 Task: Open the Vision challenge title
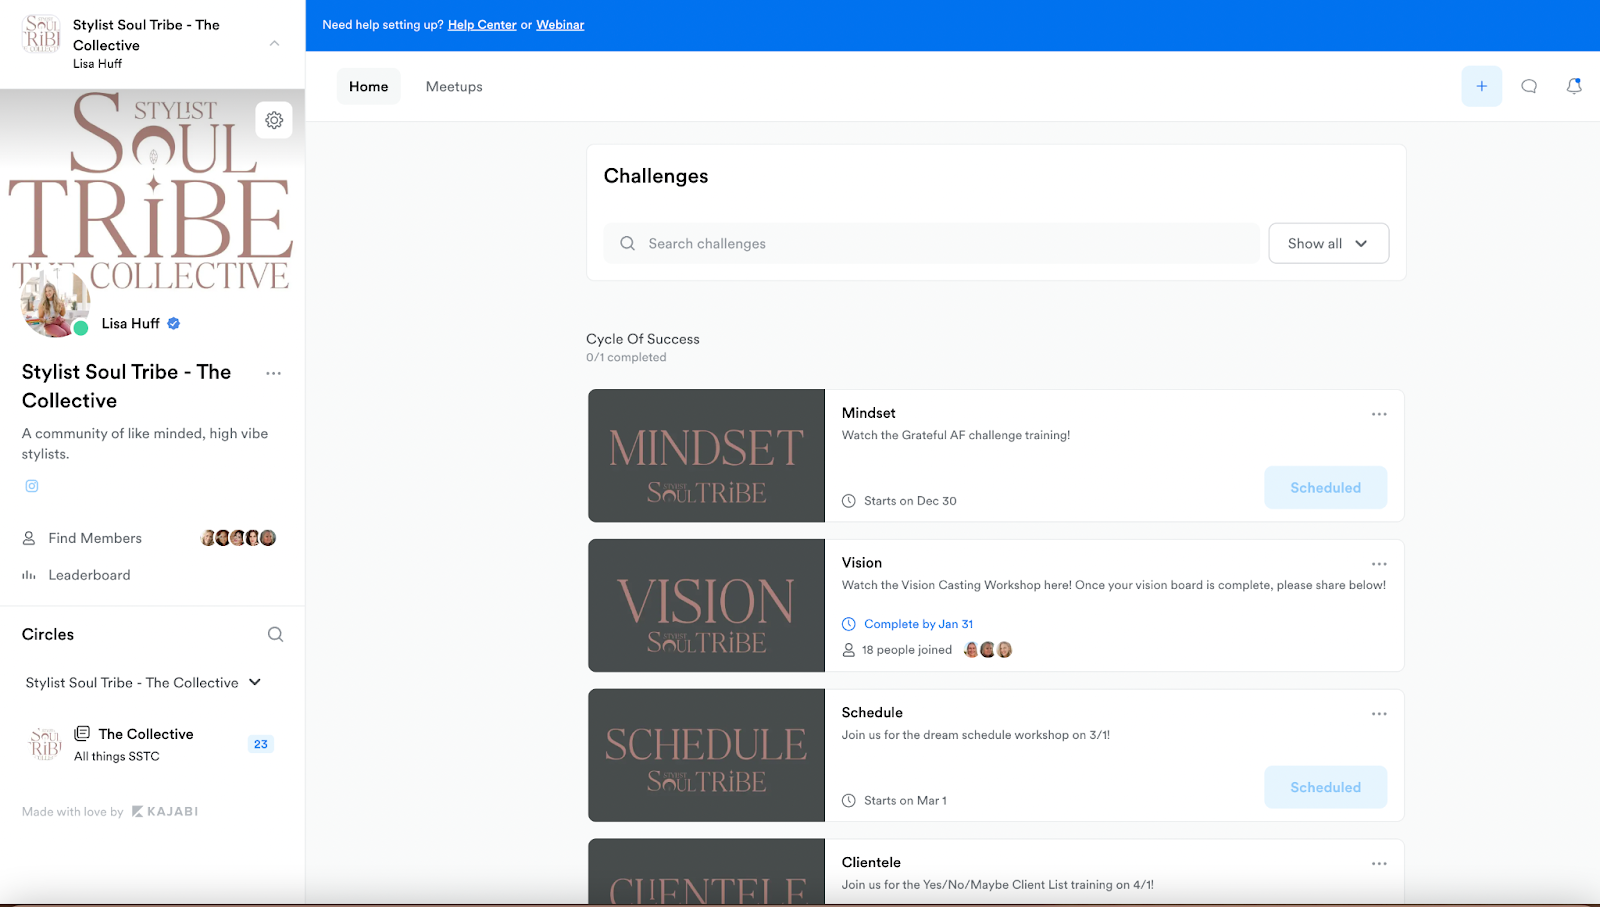(861, 563)
